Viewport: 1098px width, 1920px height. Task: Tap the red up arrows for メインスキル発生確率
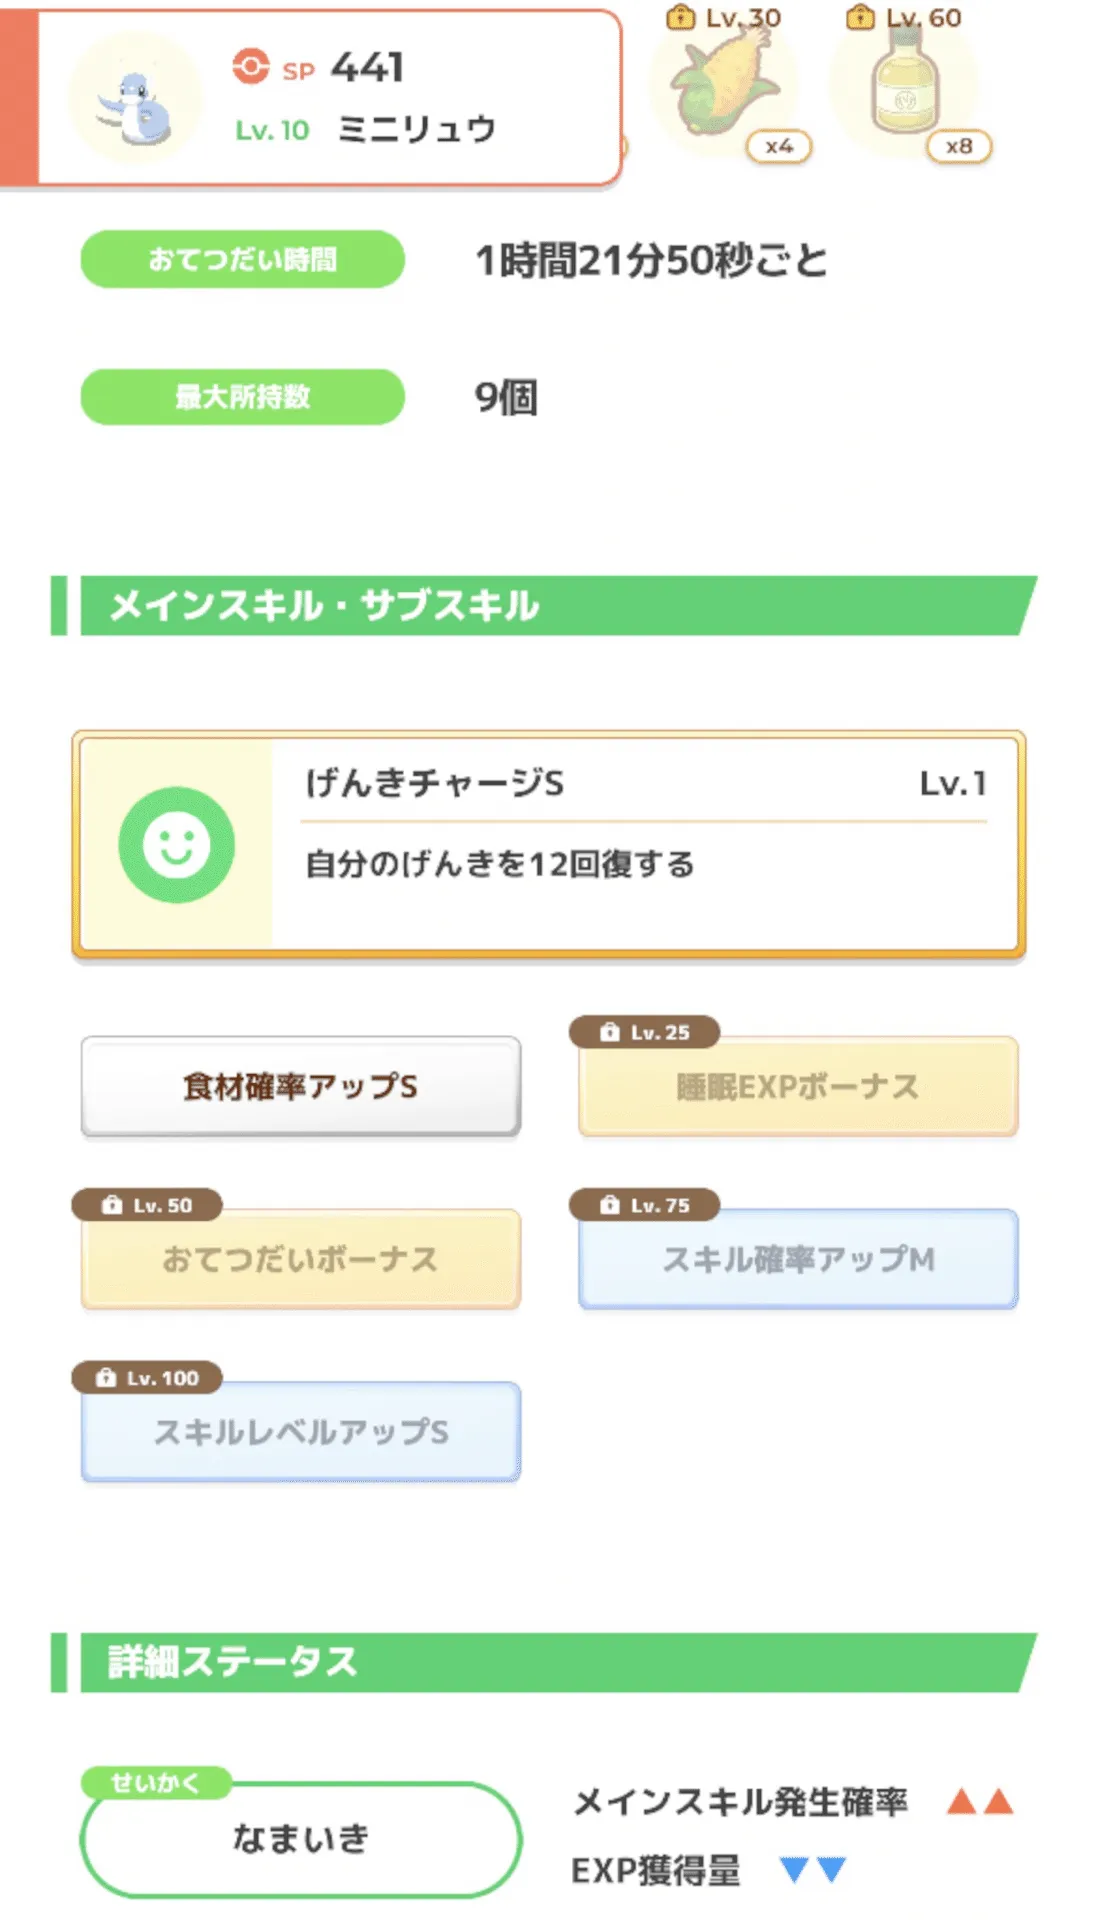(980, 1802)
